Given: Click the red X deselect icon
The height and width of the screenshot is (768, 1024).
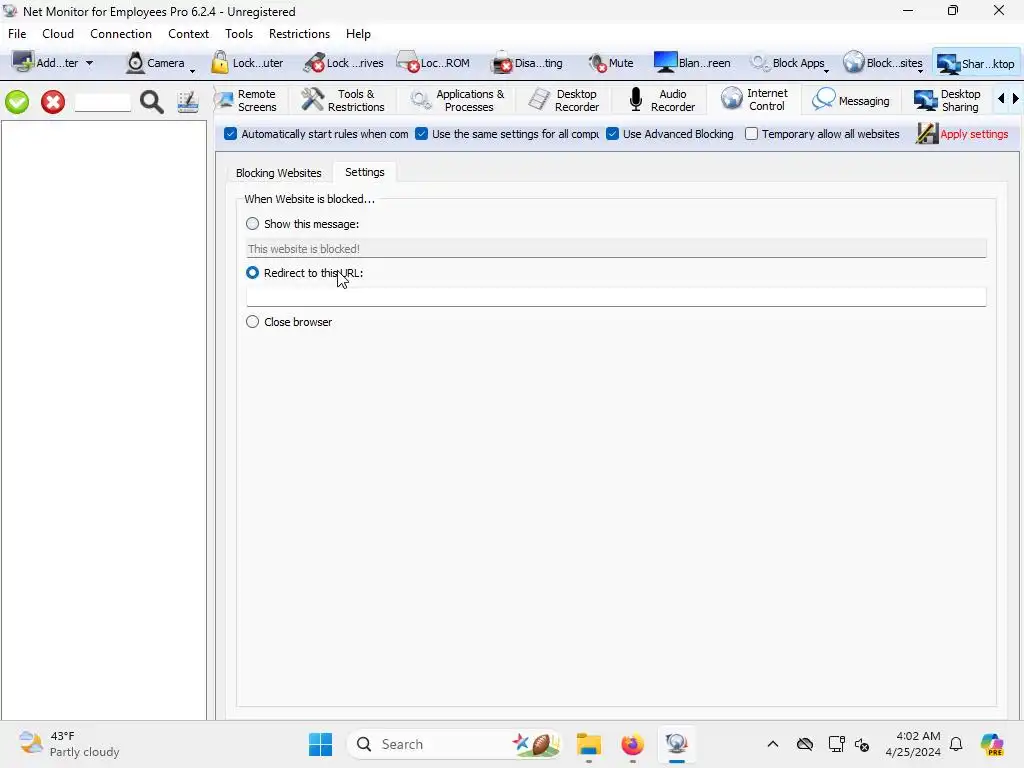Looking at the screenshot, I should 53,102.
